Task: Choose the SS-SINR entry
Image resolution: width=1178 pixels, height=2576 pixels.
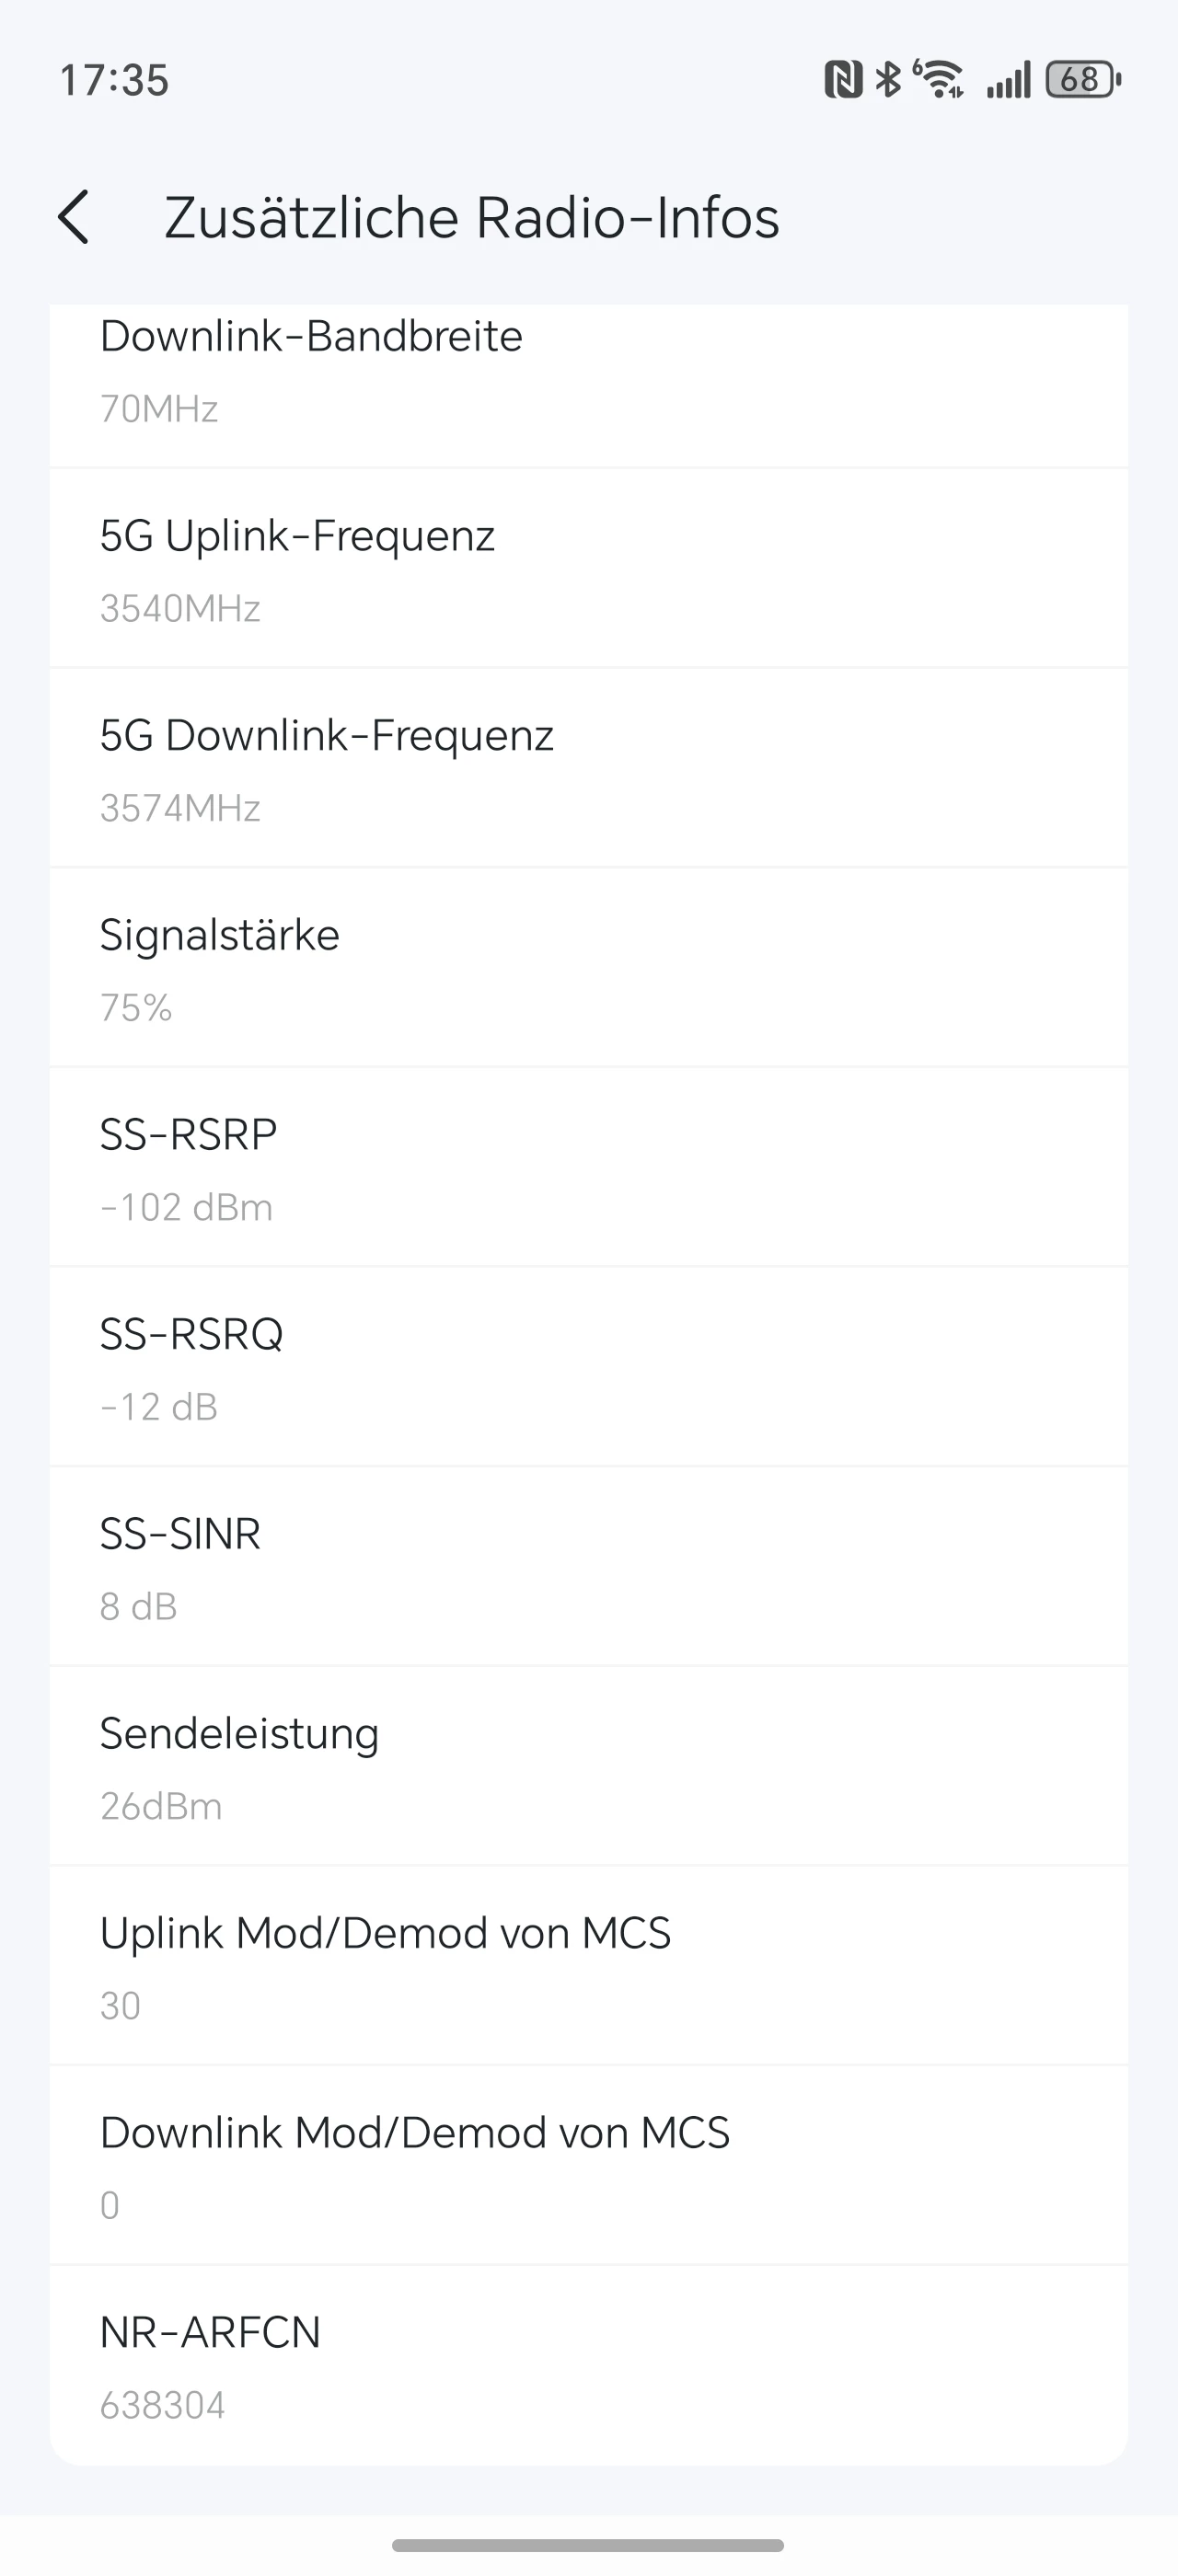Action: (x=588, y=1568)
